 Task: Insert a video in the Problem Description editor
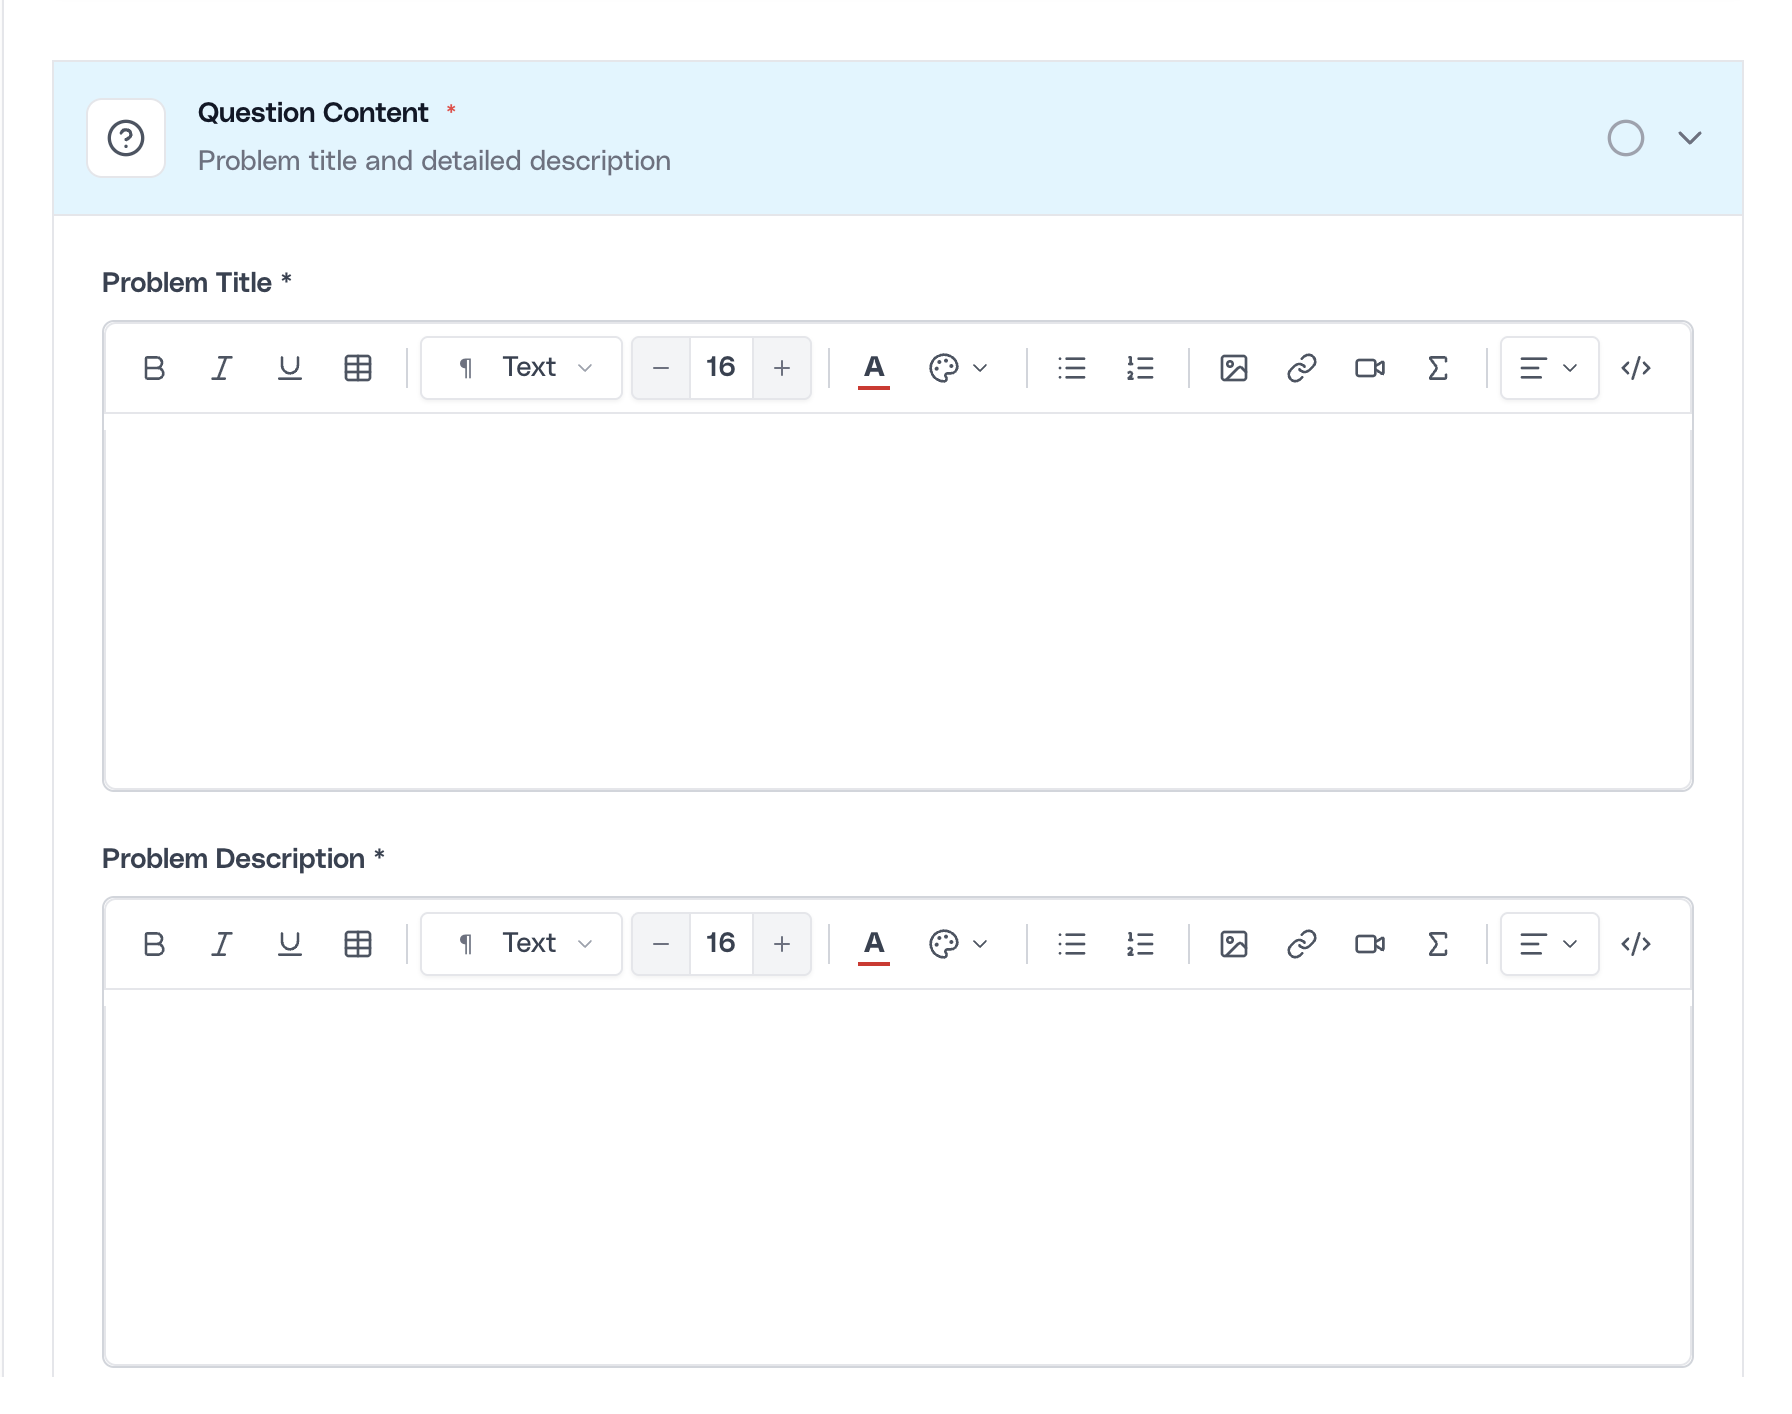(x=1369, y=943)
